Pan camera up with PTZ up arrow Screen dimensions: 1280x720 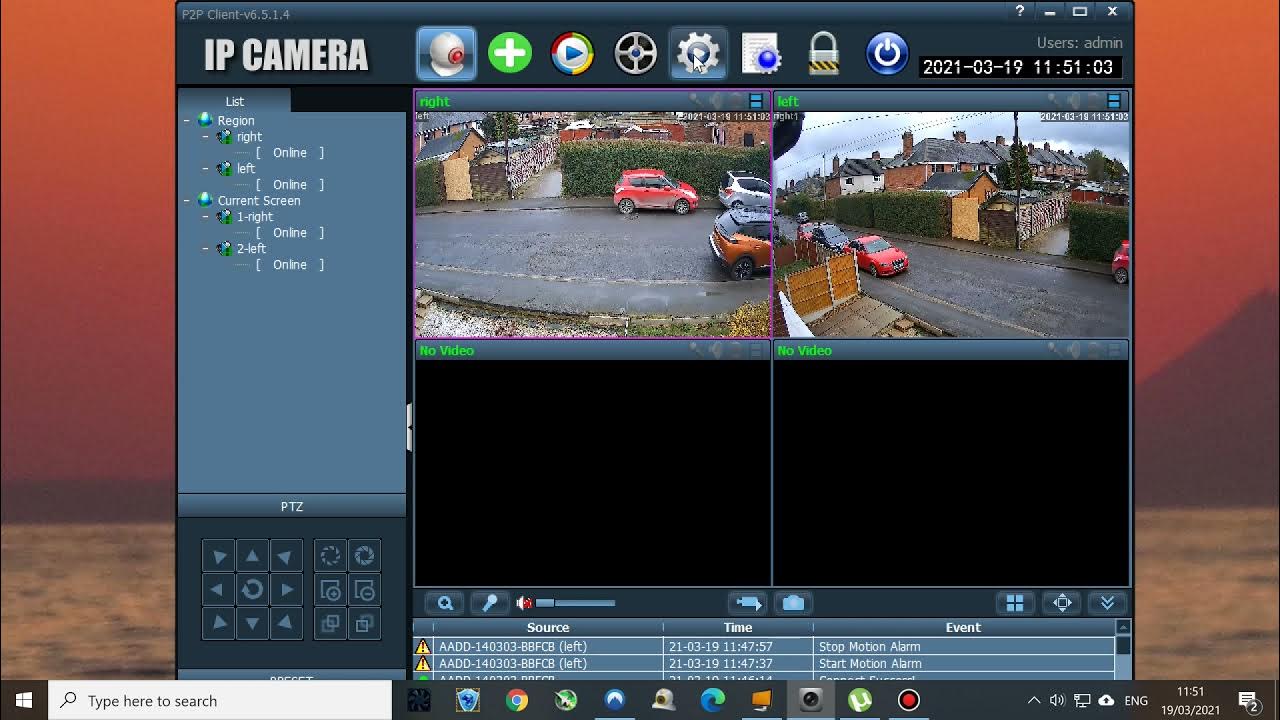click(252, 556)
